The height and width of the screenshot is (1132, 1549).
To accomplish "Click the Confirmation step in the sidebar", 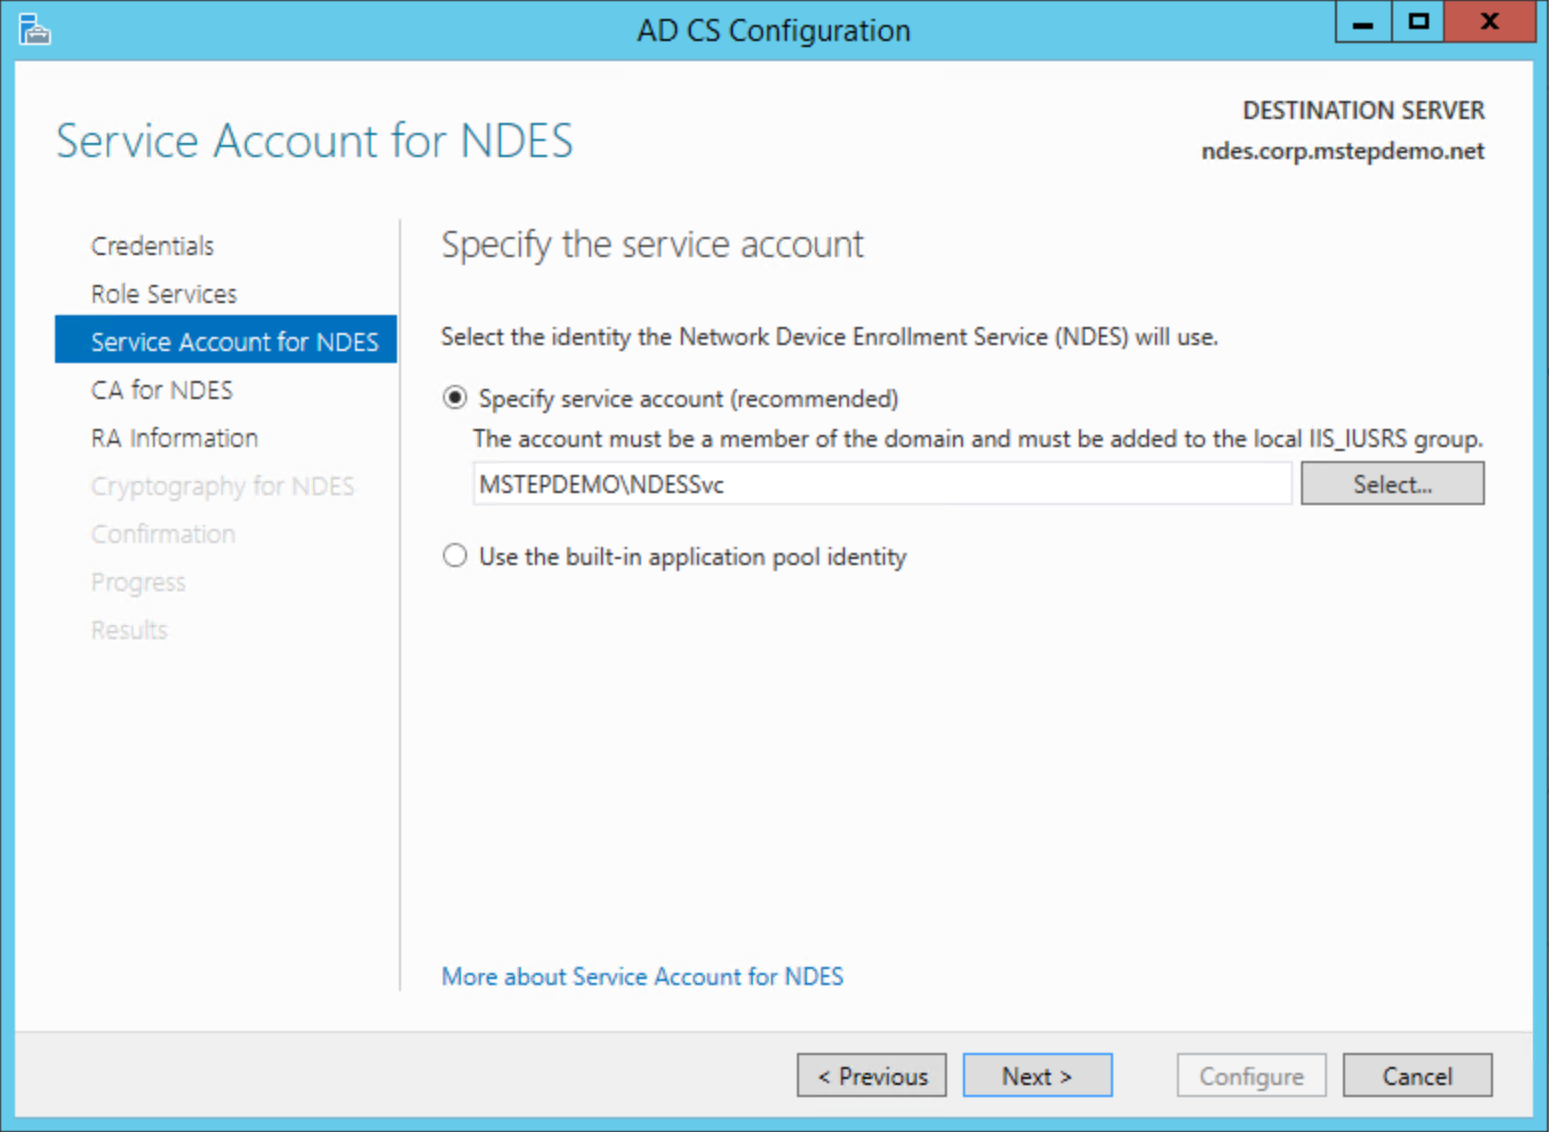I will click(x=163, y=533).
